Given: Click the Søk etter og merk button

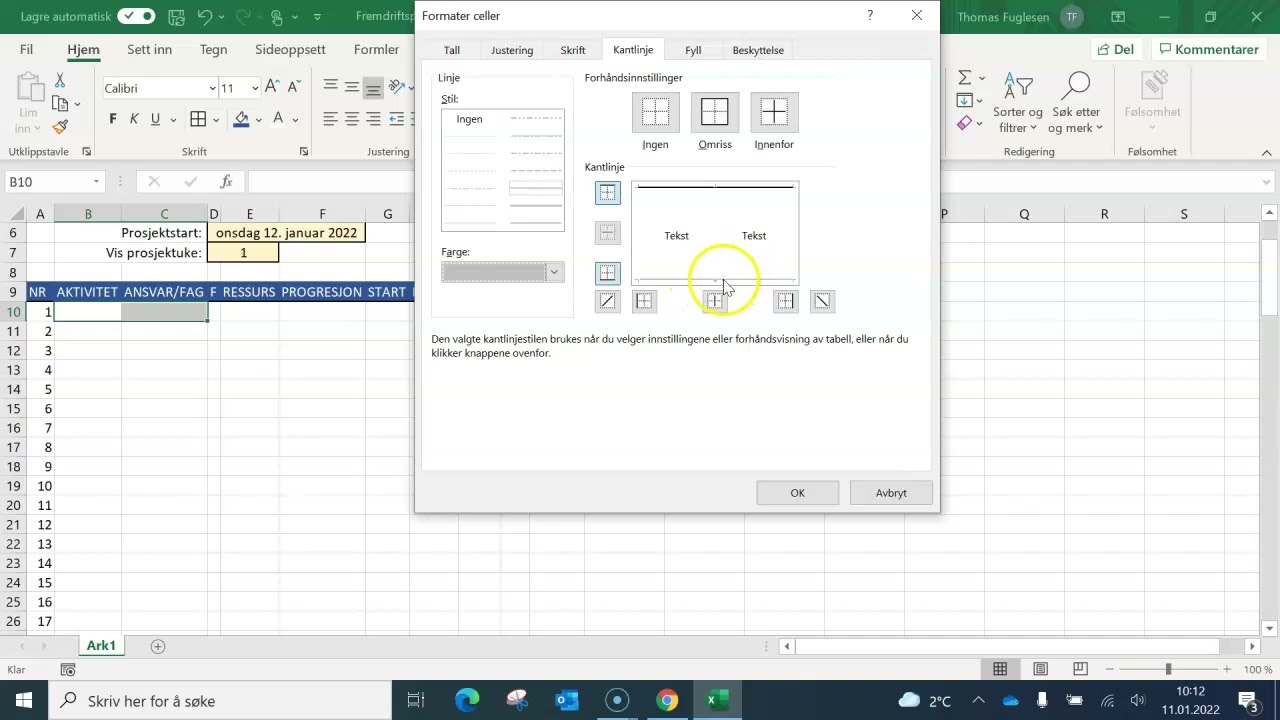Looking at the screenshot, I should [1076, 103].
